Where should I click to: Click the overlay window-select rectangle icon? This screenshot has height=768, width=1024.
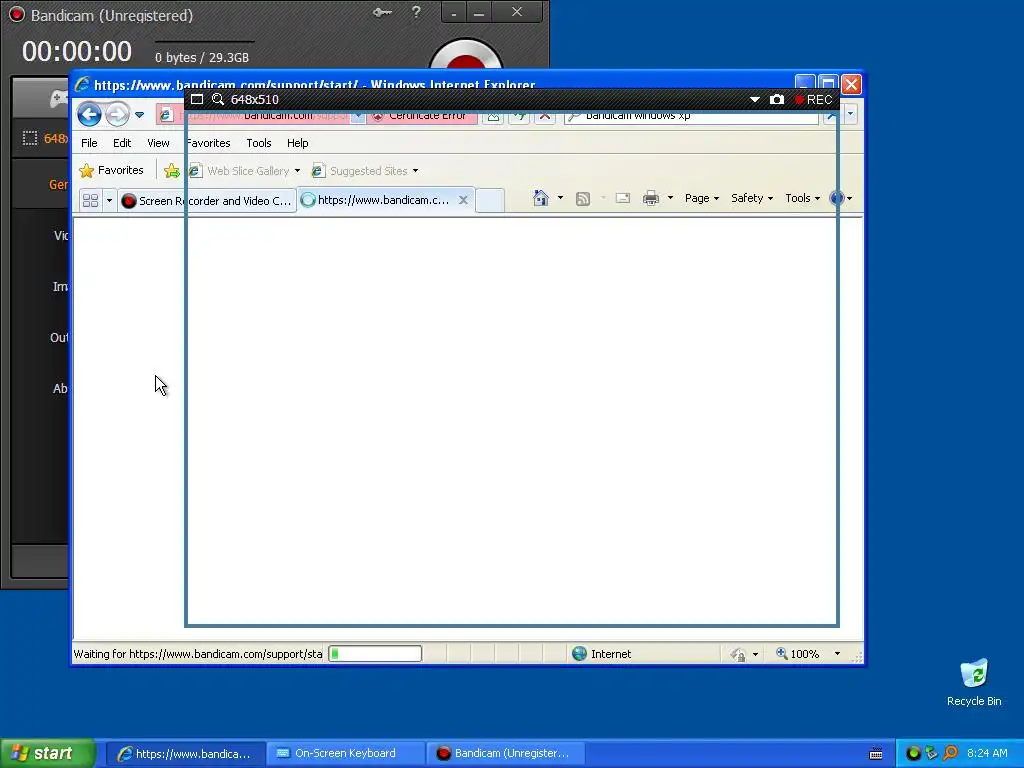click(197, 99)
